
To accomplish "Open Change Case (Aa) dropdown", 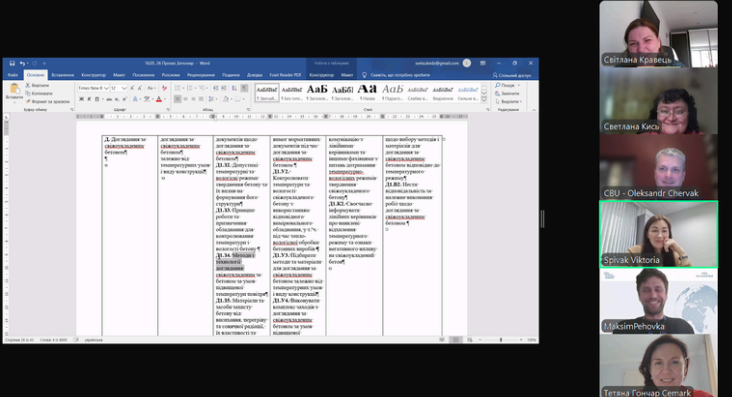I will pyautogui.click(x=151, y=88).
